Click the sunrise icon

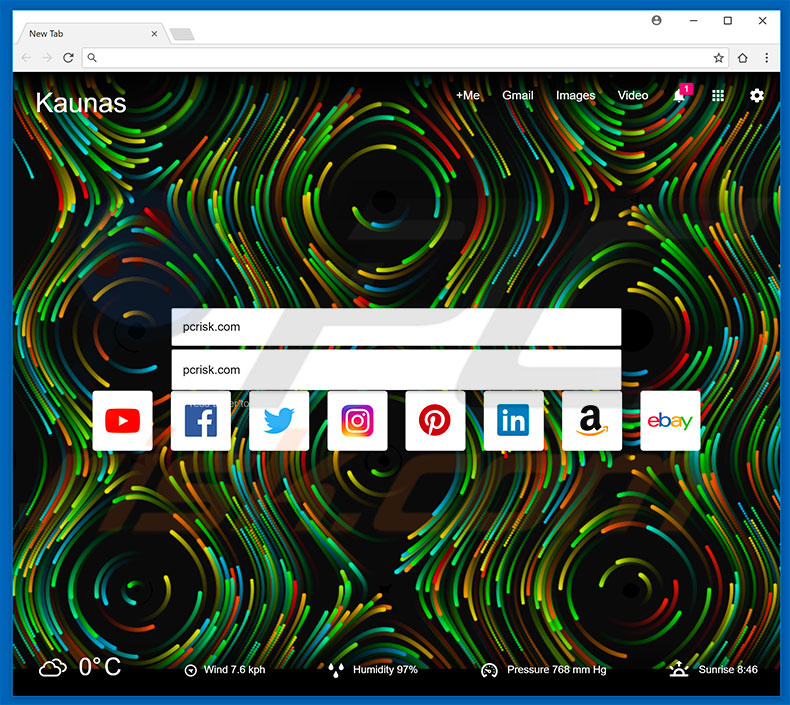679,669
